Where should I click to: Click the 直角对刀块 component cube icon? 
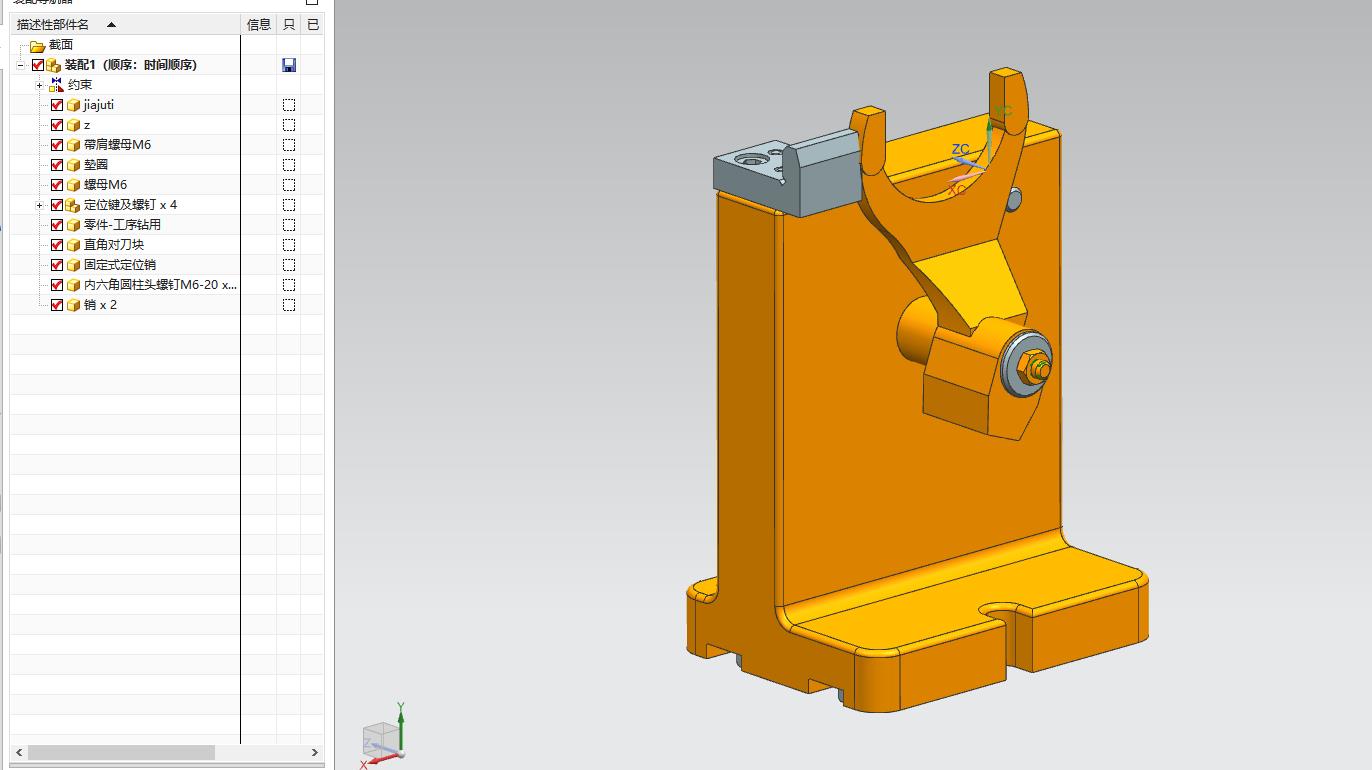point(73,245)
